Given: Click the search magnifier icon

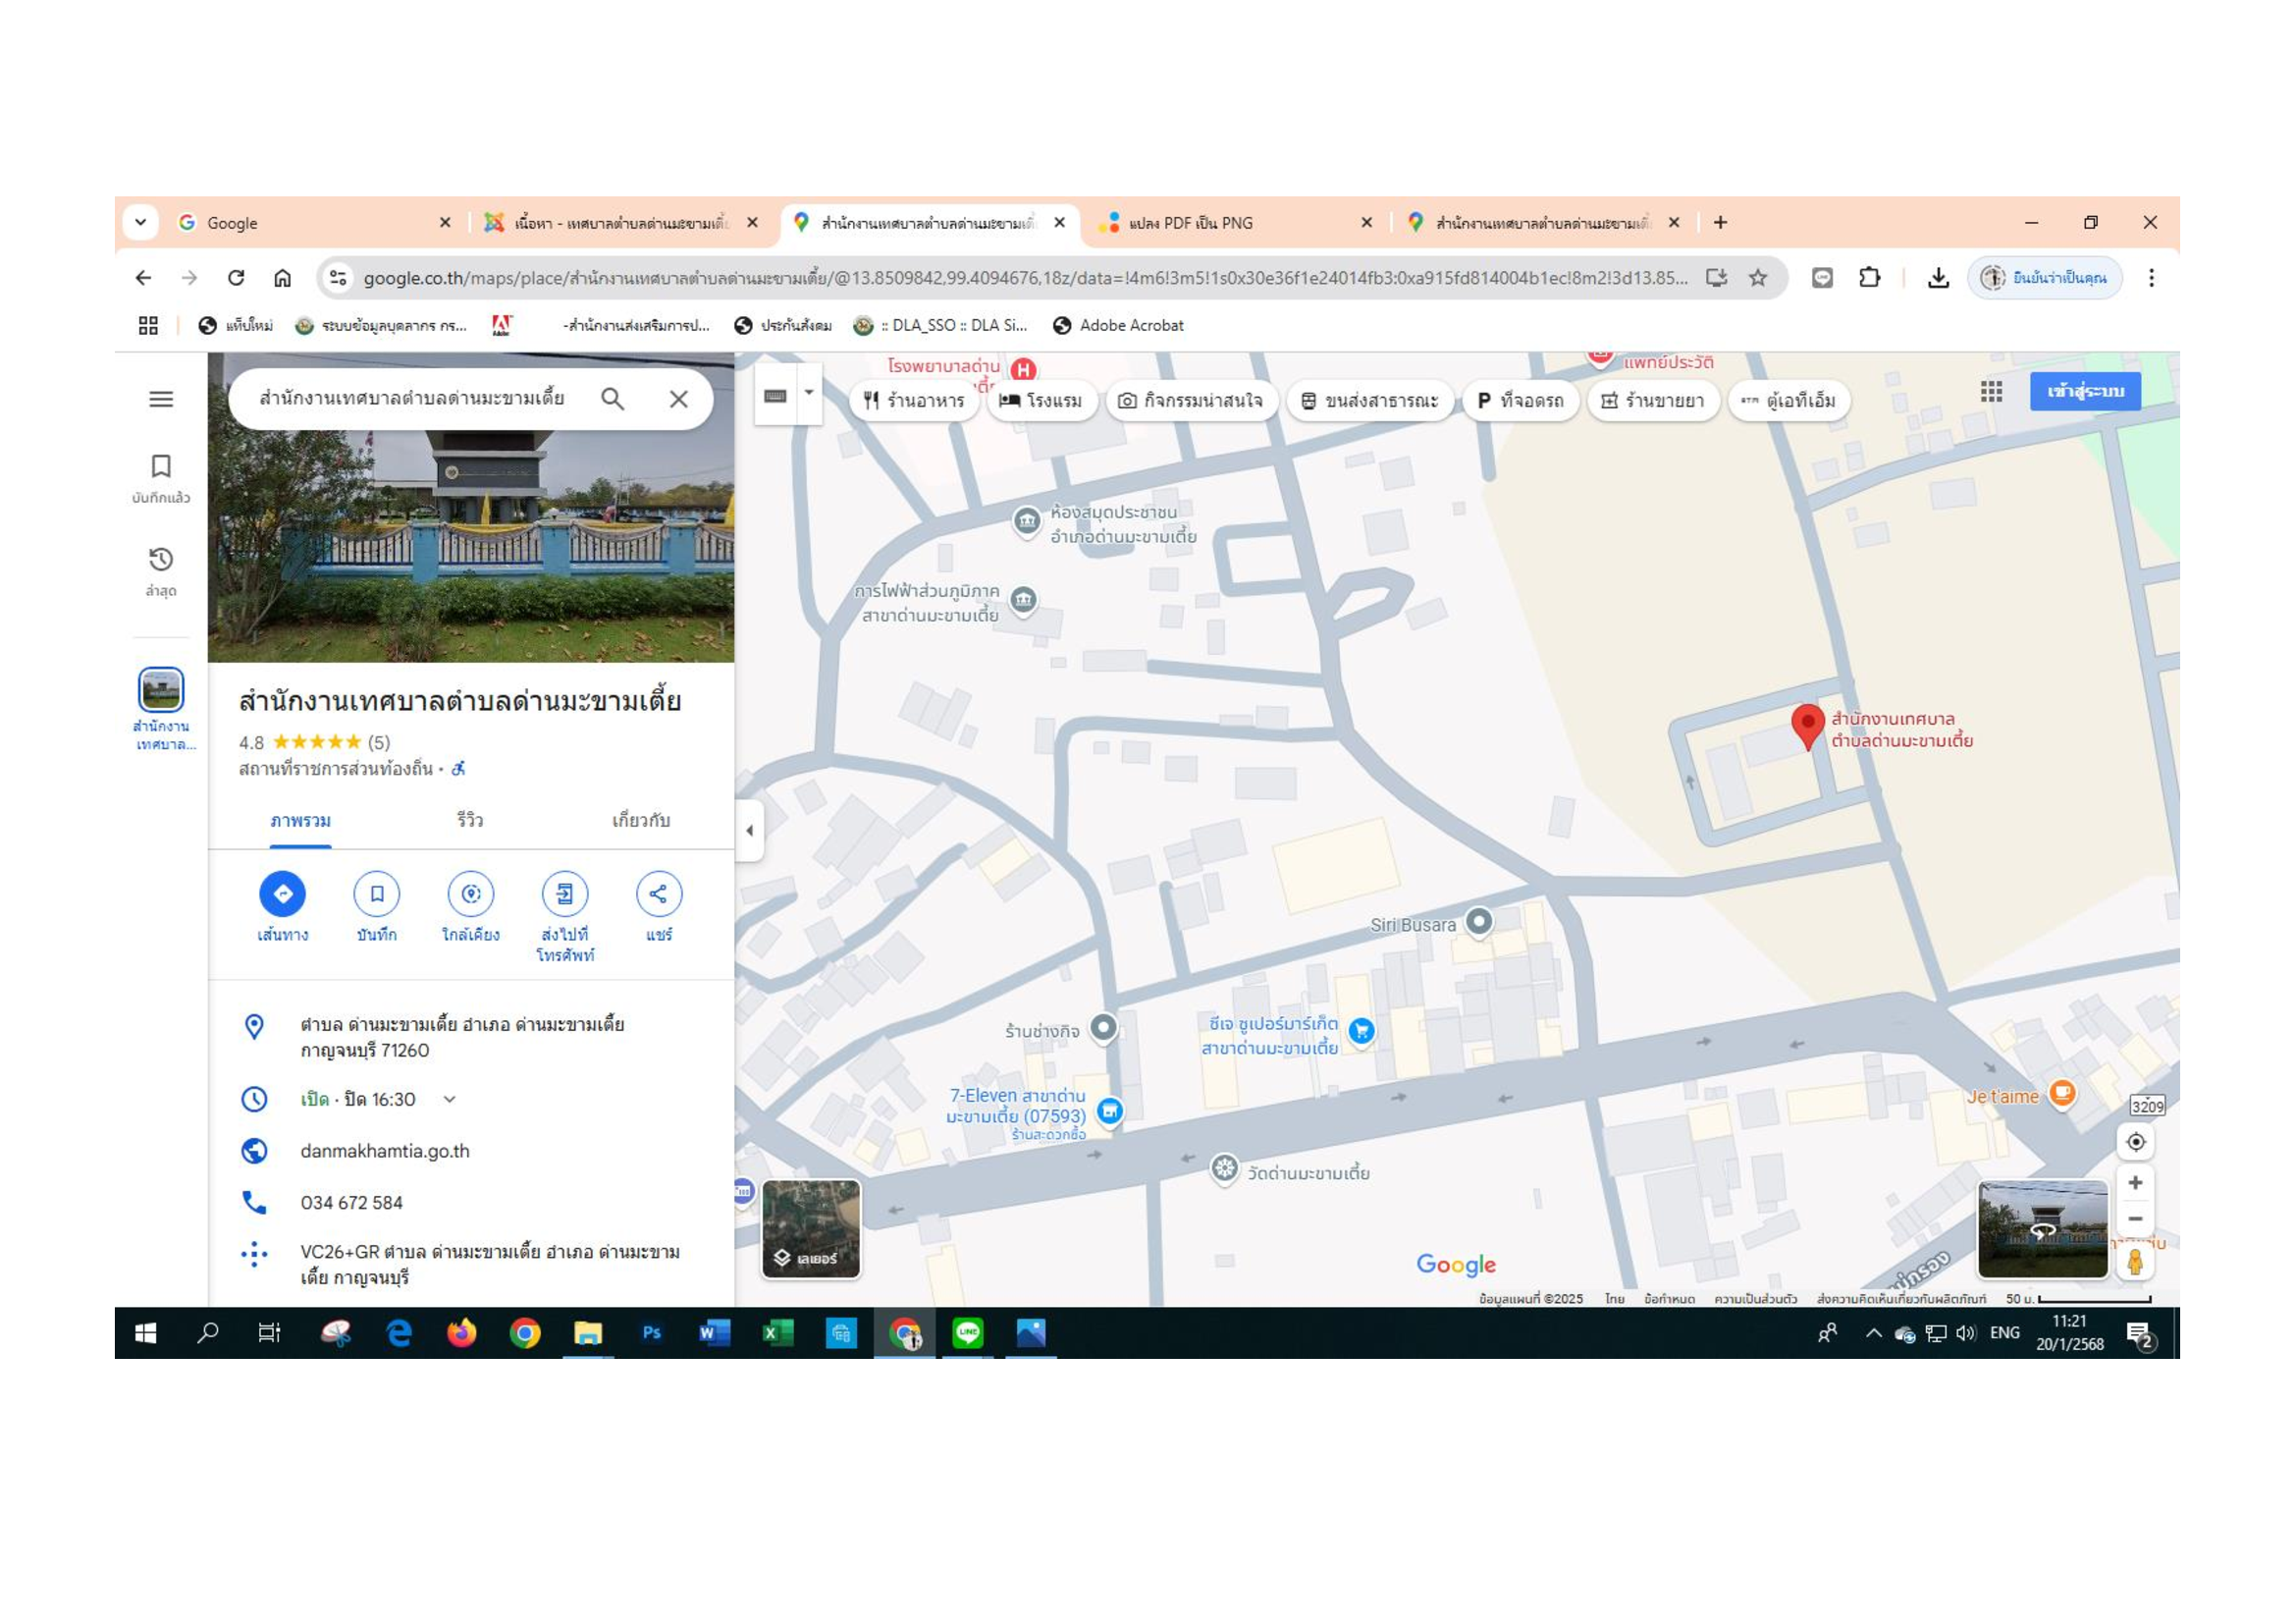Looking at the screenshot, I should click(x=613, y=399).
